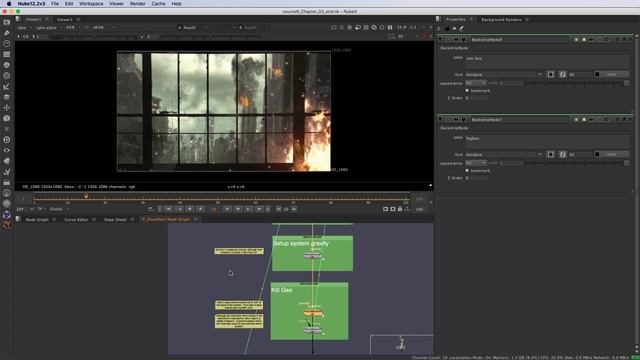Toggle green indicator on BackdropNode6 header

[576, 40]
